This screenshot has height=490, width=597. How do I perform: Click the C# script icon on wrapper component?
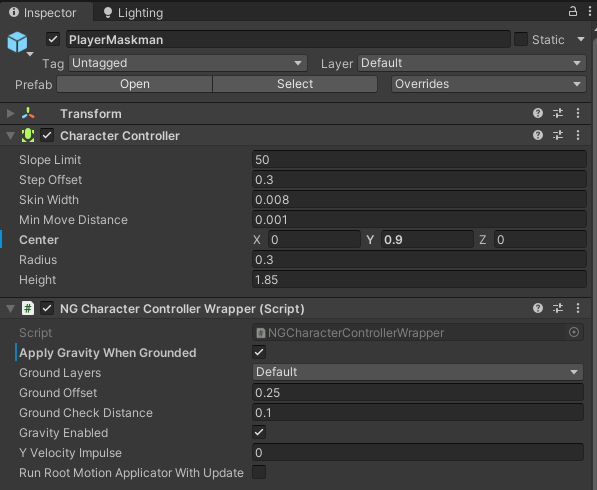pyautogui.click(x=28, y=308)
